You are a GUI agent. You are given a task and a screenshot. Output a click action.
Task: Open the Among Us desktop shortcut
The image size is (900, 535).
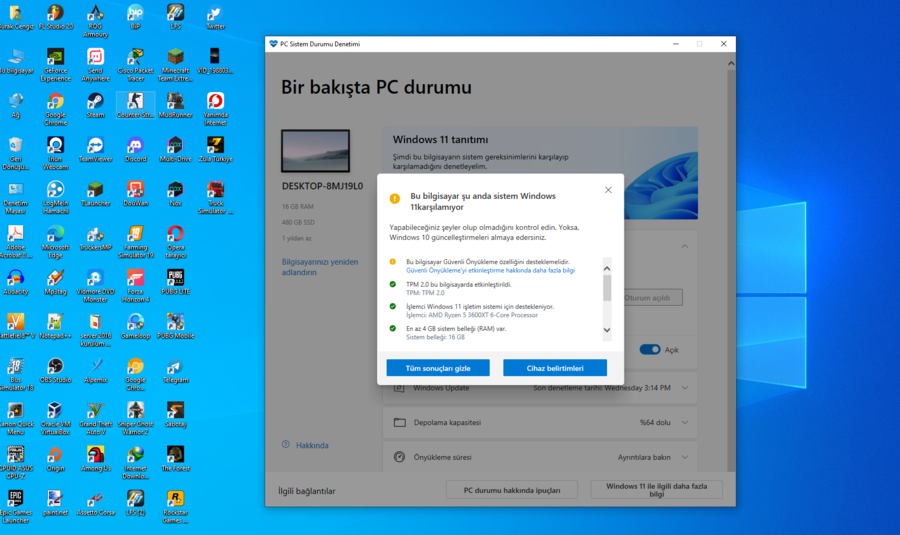(95, 459)
